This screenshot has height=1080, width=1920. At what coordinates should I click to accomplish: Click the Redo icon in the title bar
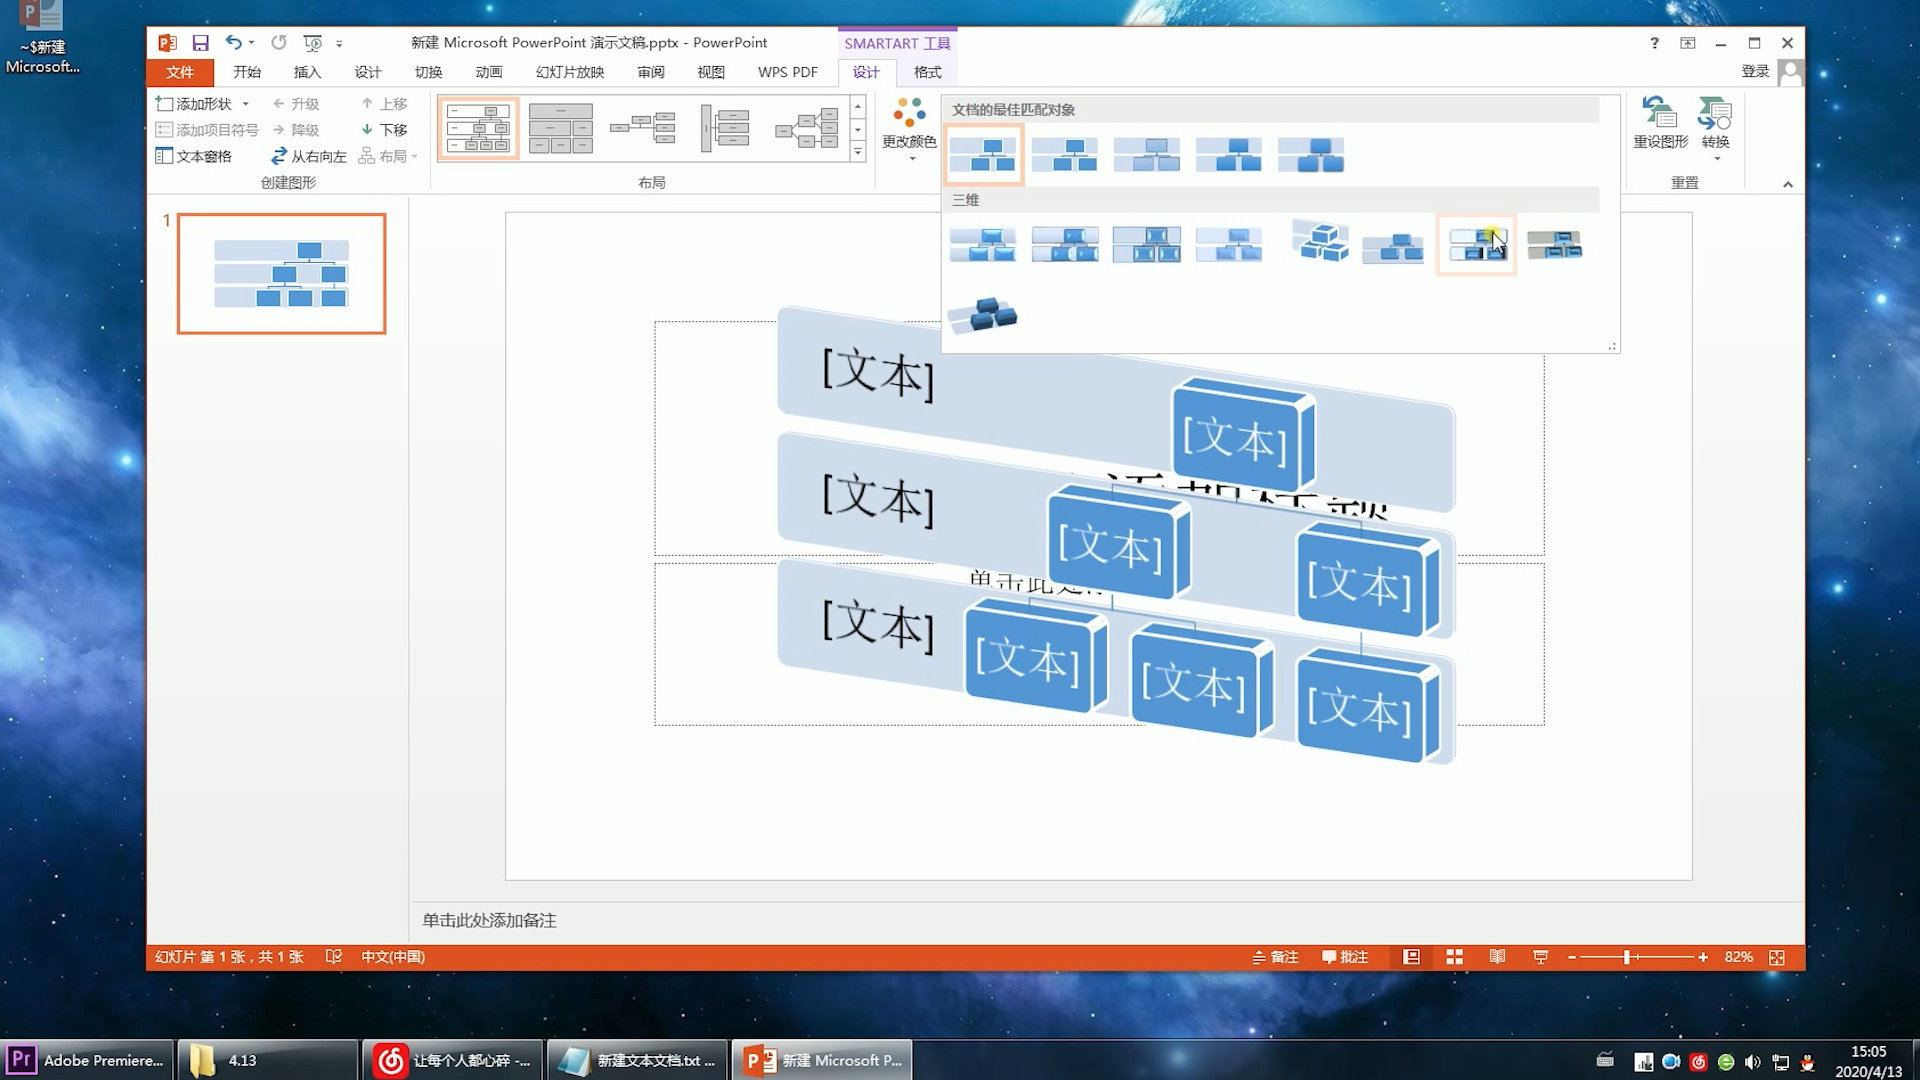coord(279,43)
